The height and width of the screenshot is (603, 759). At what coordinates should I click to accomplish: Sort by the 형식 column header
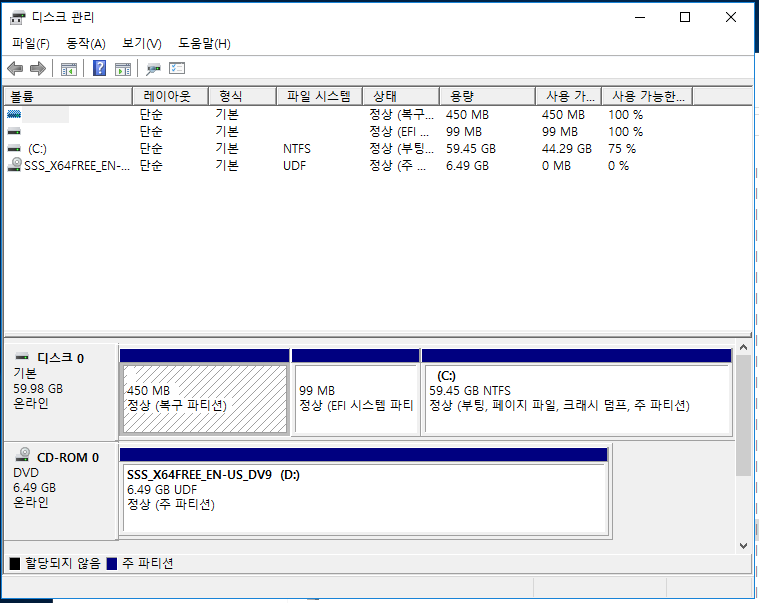(243, 96)
